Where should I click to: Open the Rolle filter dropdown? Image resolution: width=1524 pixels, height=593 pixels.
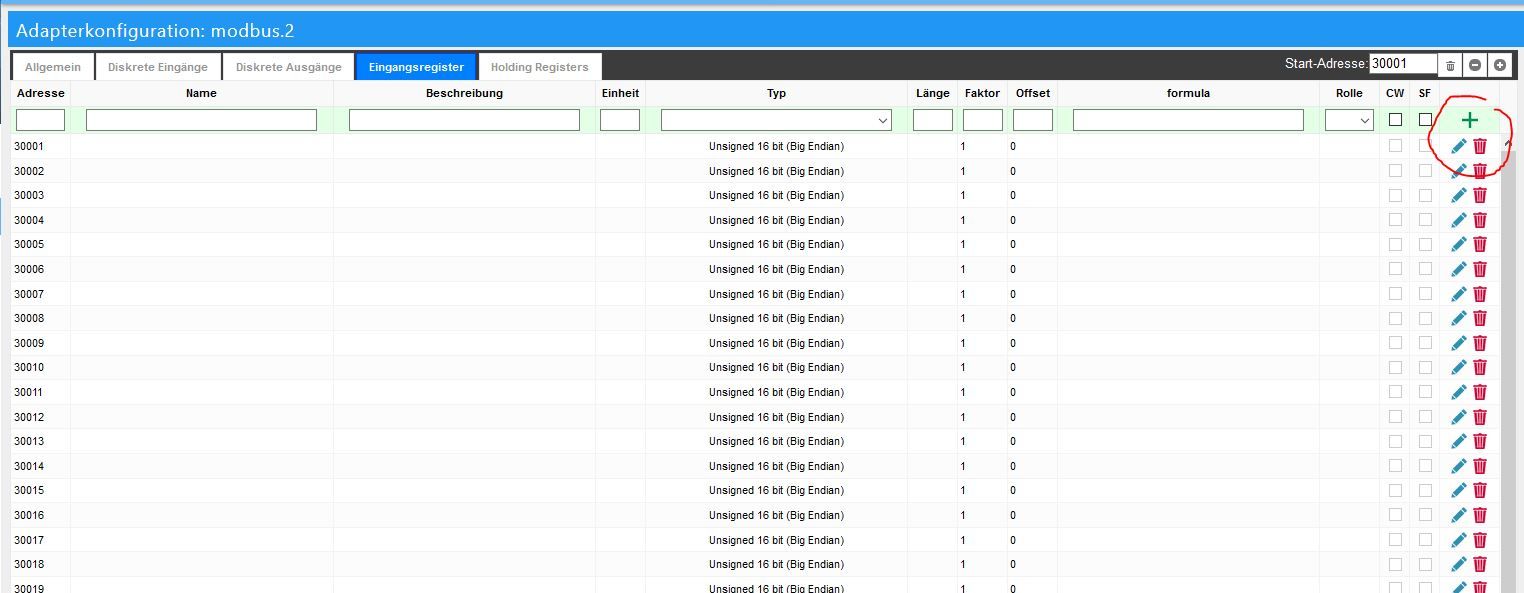1349,120
